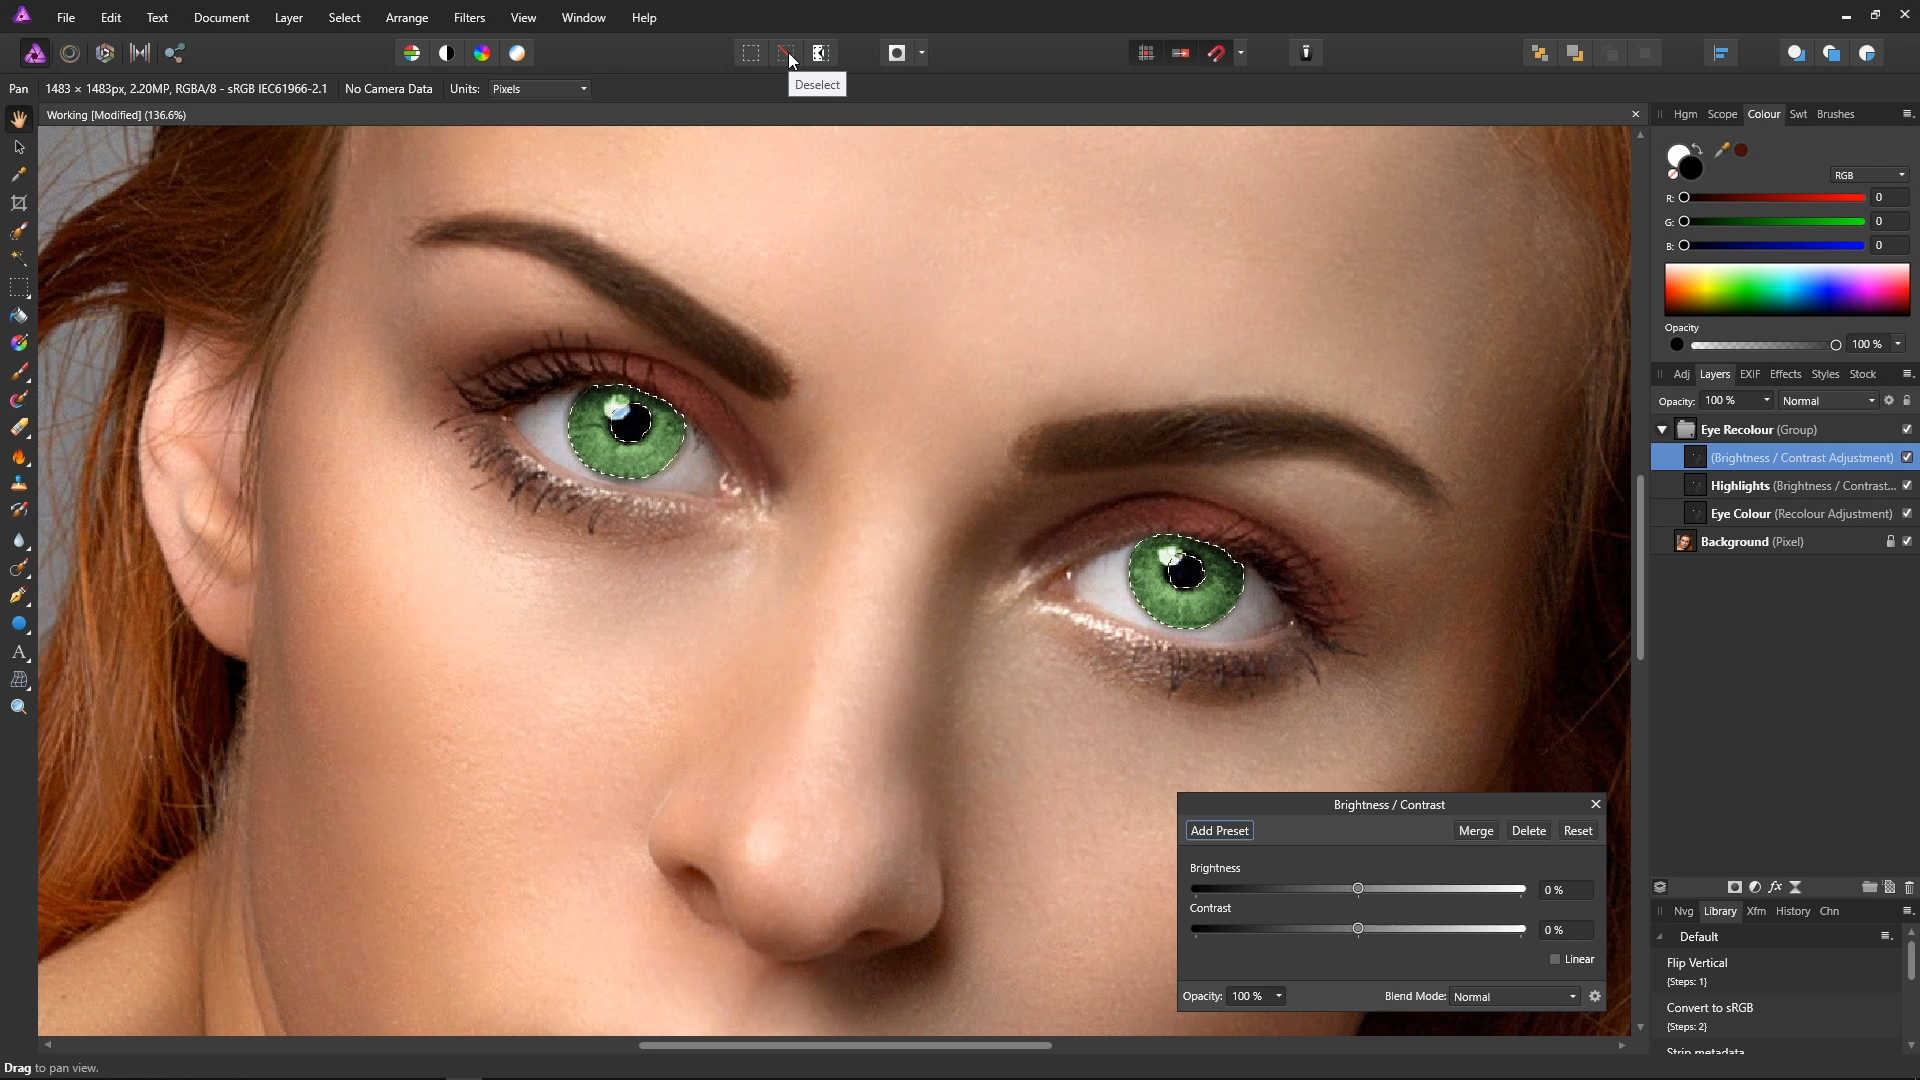Select the Move tool arrow
The width and height of the screenshot is (1920, 1080).
point(19,147)
